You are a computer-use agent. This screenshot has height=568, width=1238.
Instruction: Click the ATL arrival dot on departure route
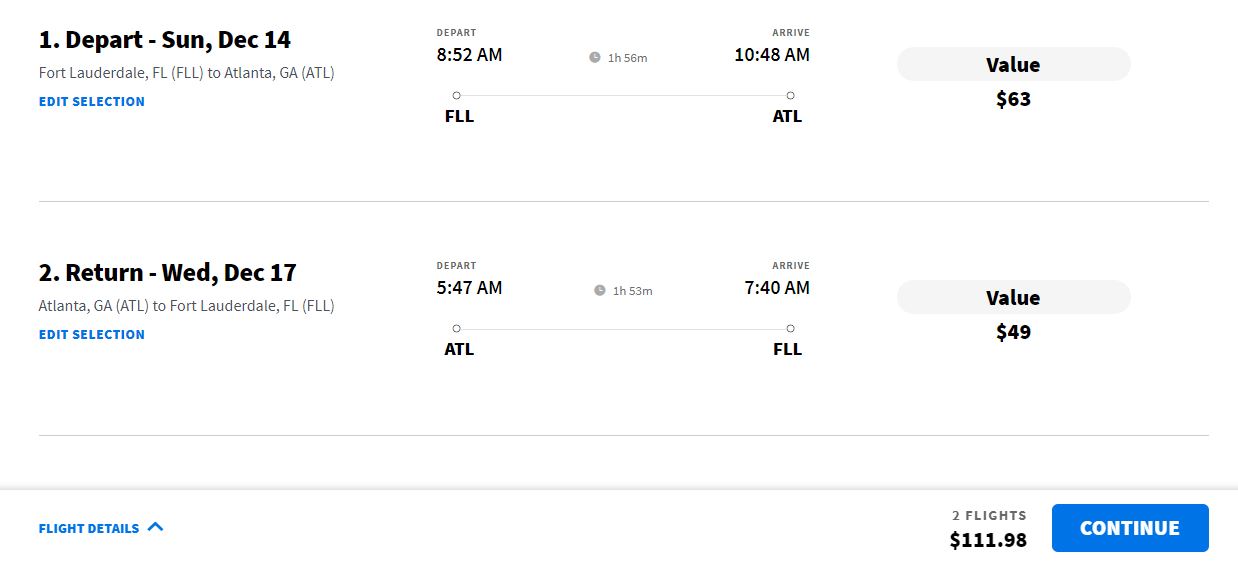(x=790, y=96)
